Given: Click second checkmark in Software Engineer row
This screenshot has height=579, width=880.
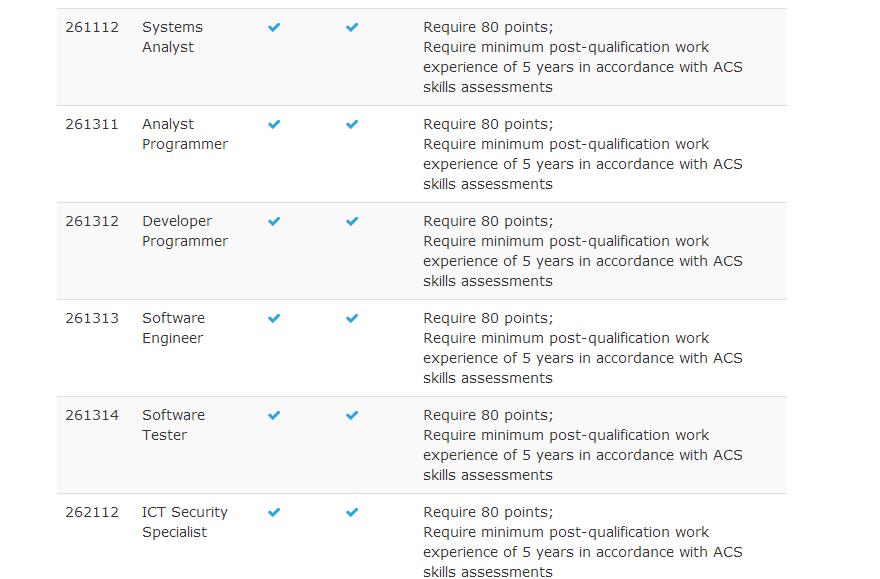Looking at the screenshot, I should (x=352, y=318).
